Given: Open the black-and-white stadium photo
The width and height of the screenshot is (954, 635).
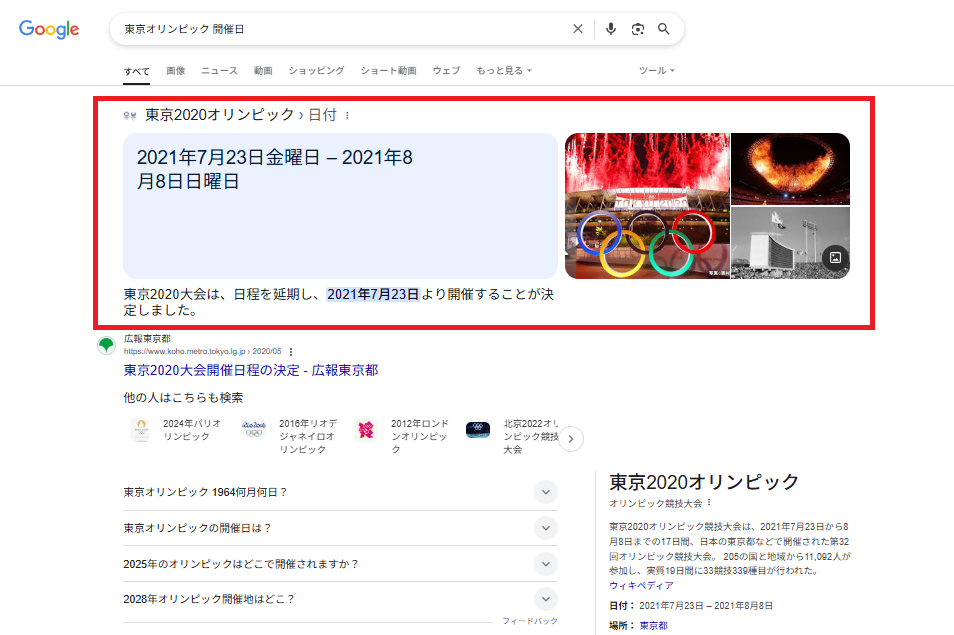Looking at the screenshot, I should click(790, 243).
